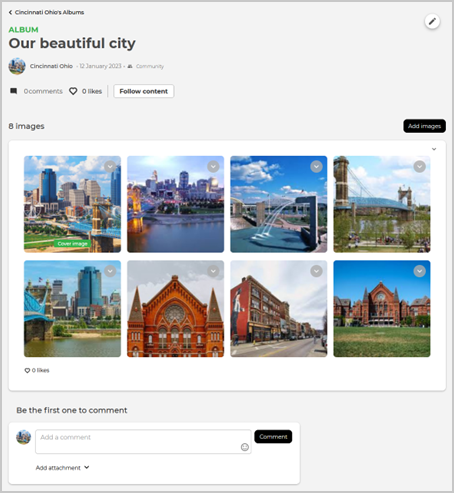
Task: Click the 12 January 2023 date text
Action: pos(100,66)
